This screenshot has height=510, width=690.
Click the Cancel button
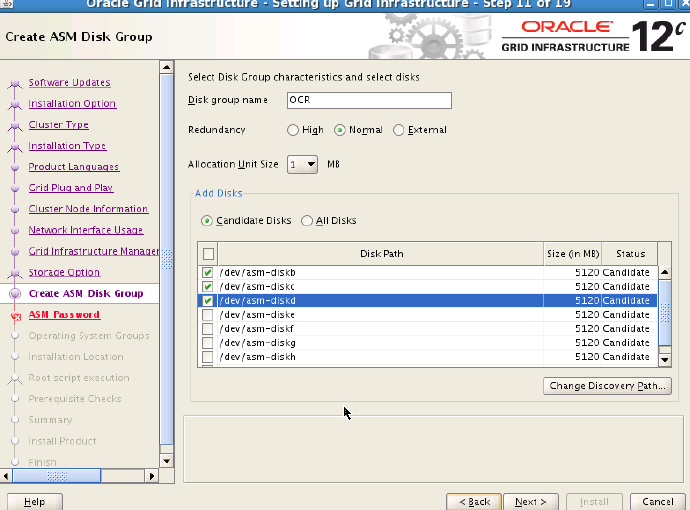657,502
